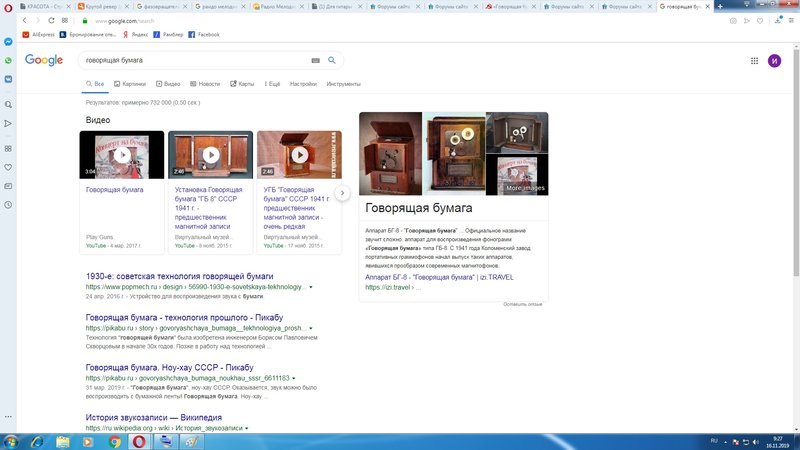Image resolution: width=800 pixels, height=450 pixels.
Task: Open bookmarks heart in Opera sidebar
Action: [x=8, y=167]
